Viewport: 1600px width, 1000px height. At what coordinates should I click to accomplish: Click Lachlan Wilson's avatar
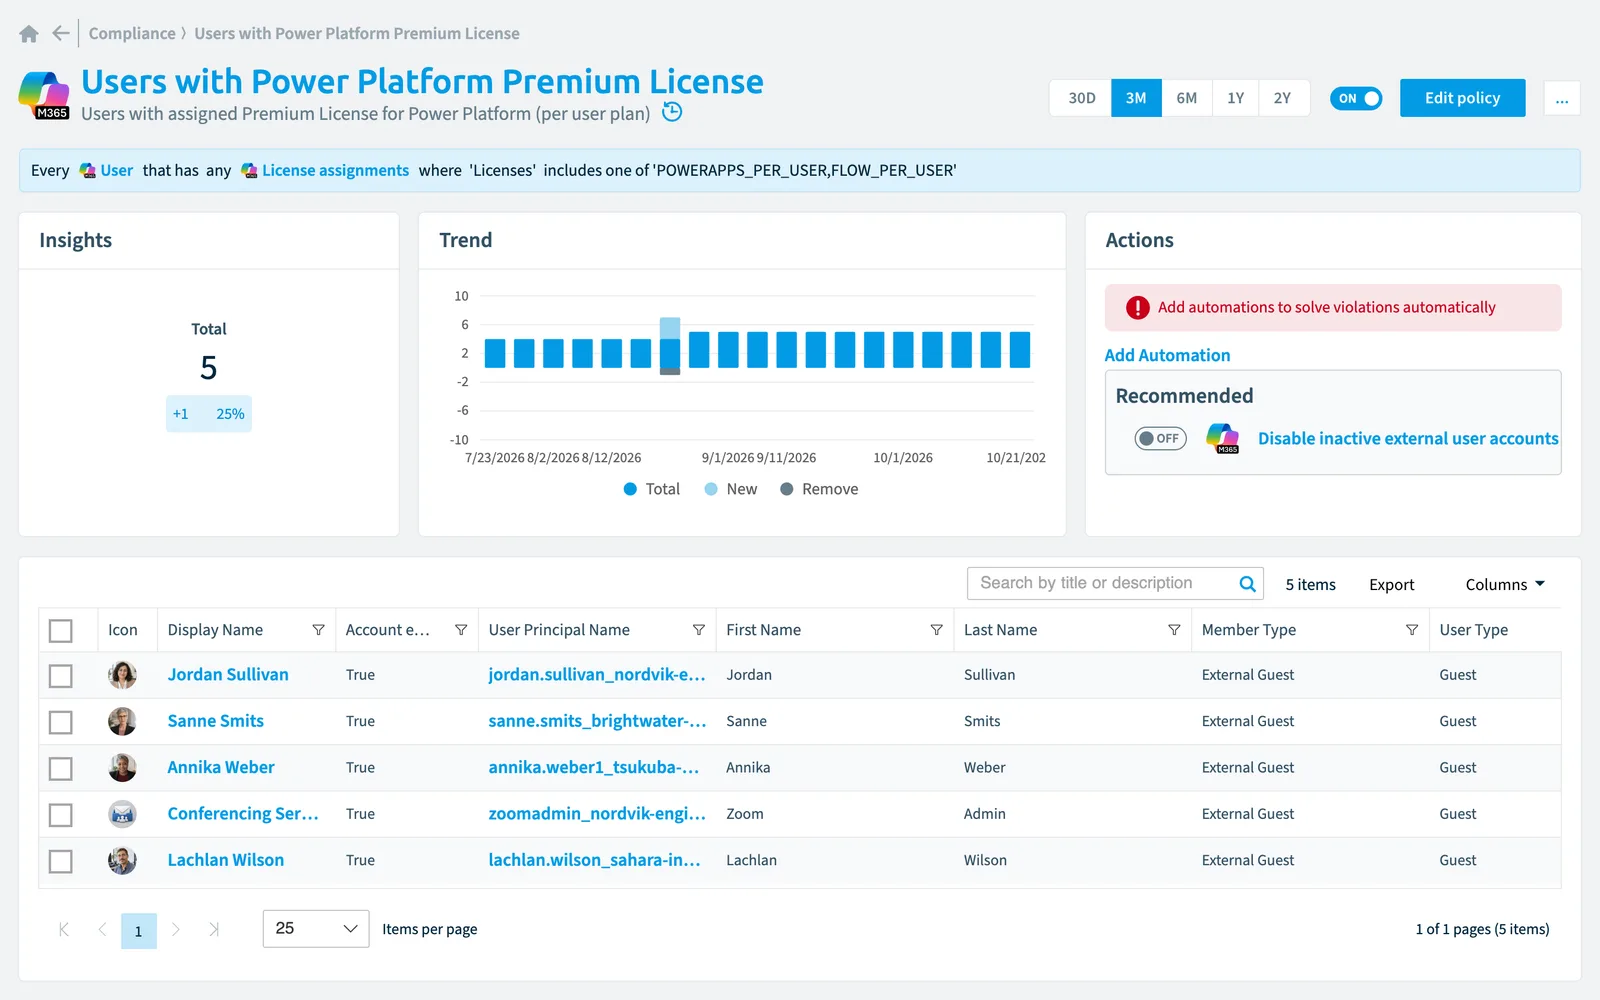pos(122,860)
